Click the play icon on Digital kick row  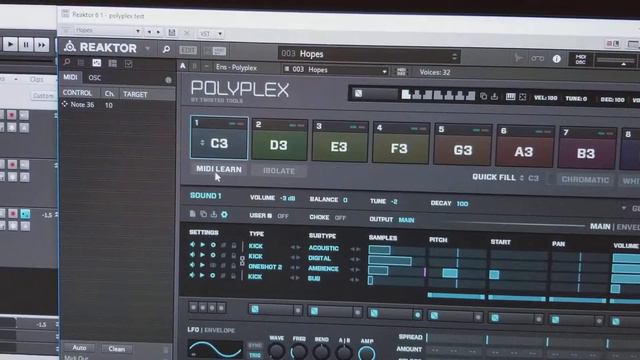click(202, 255)
